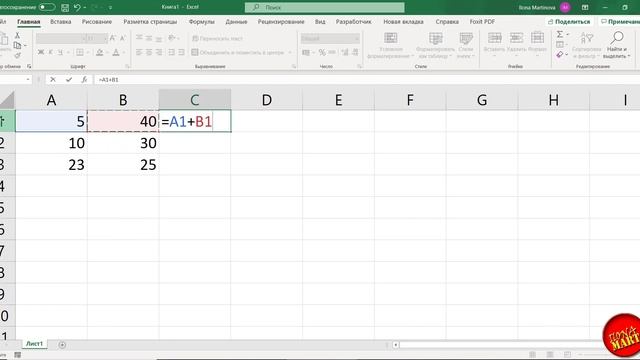The width and height of the screenshot is (640, 360).
Task: Open Условное форматирование dropdown
Action: pos(391,45)
